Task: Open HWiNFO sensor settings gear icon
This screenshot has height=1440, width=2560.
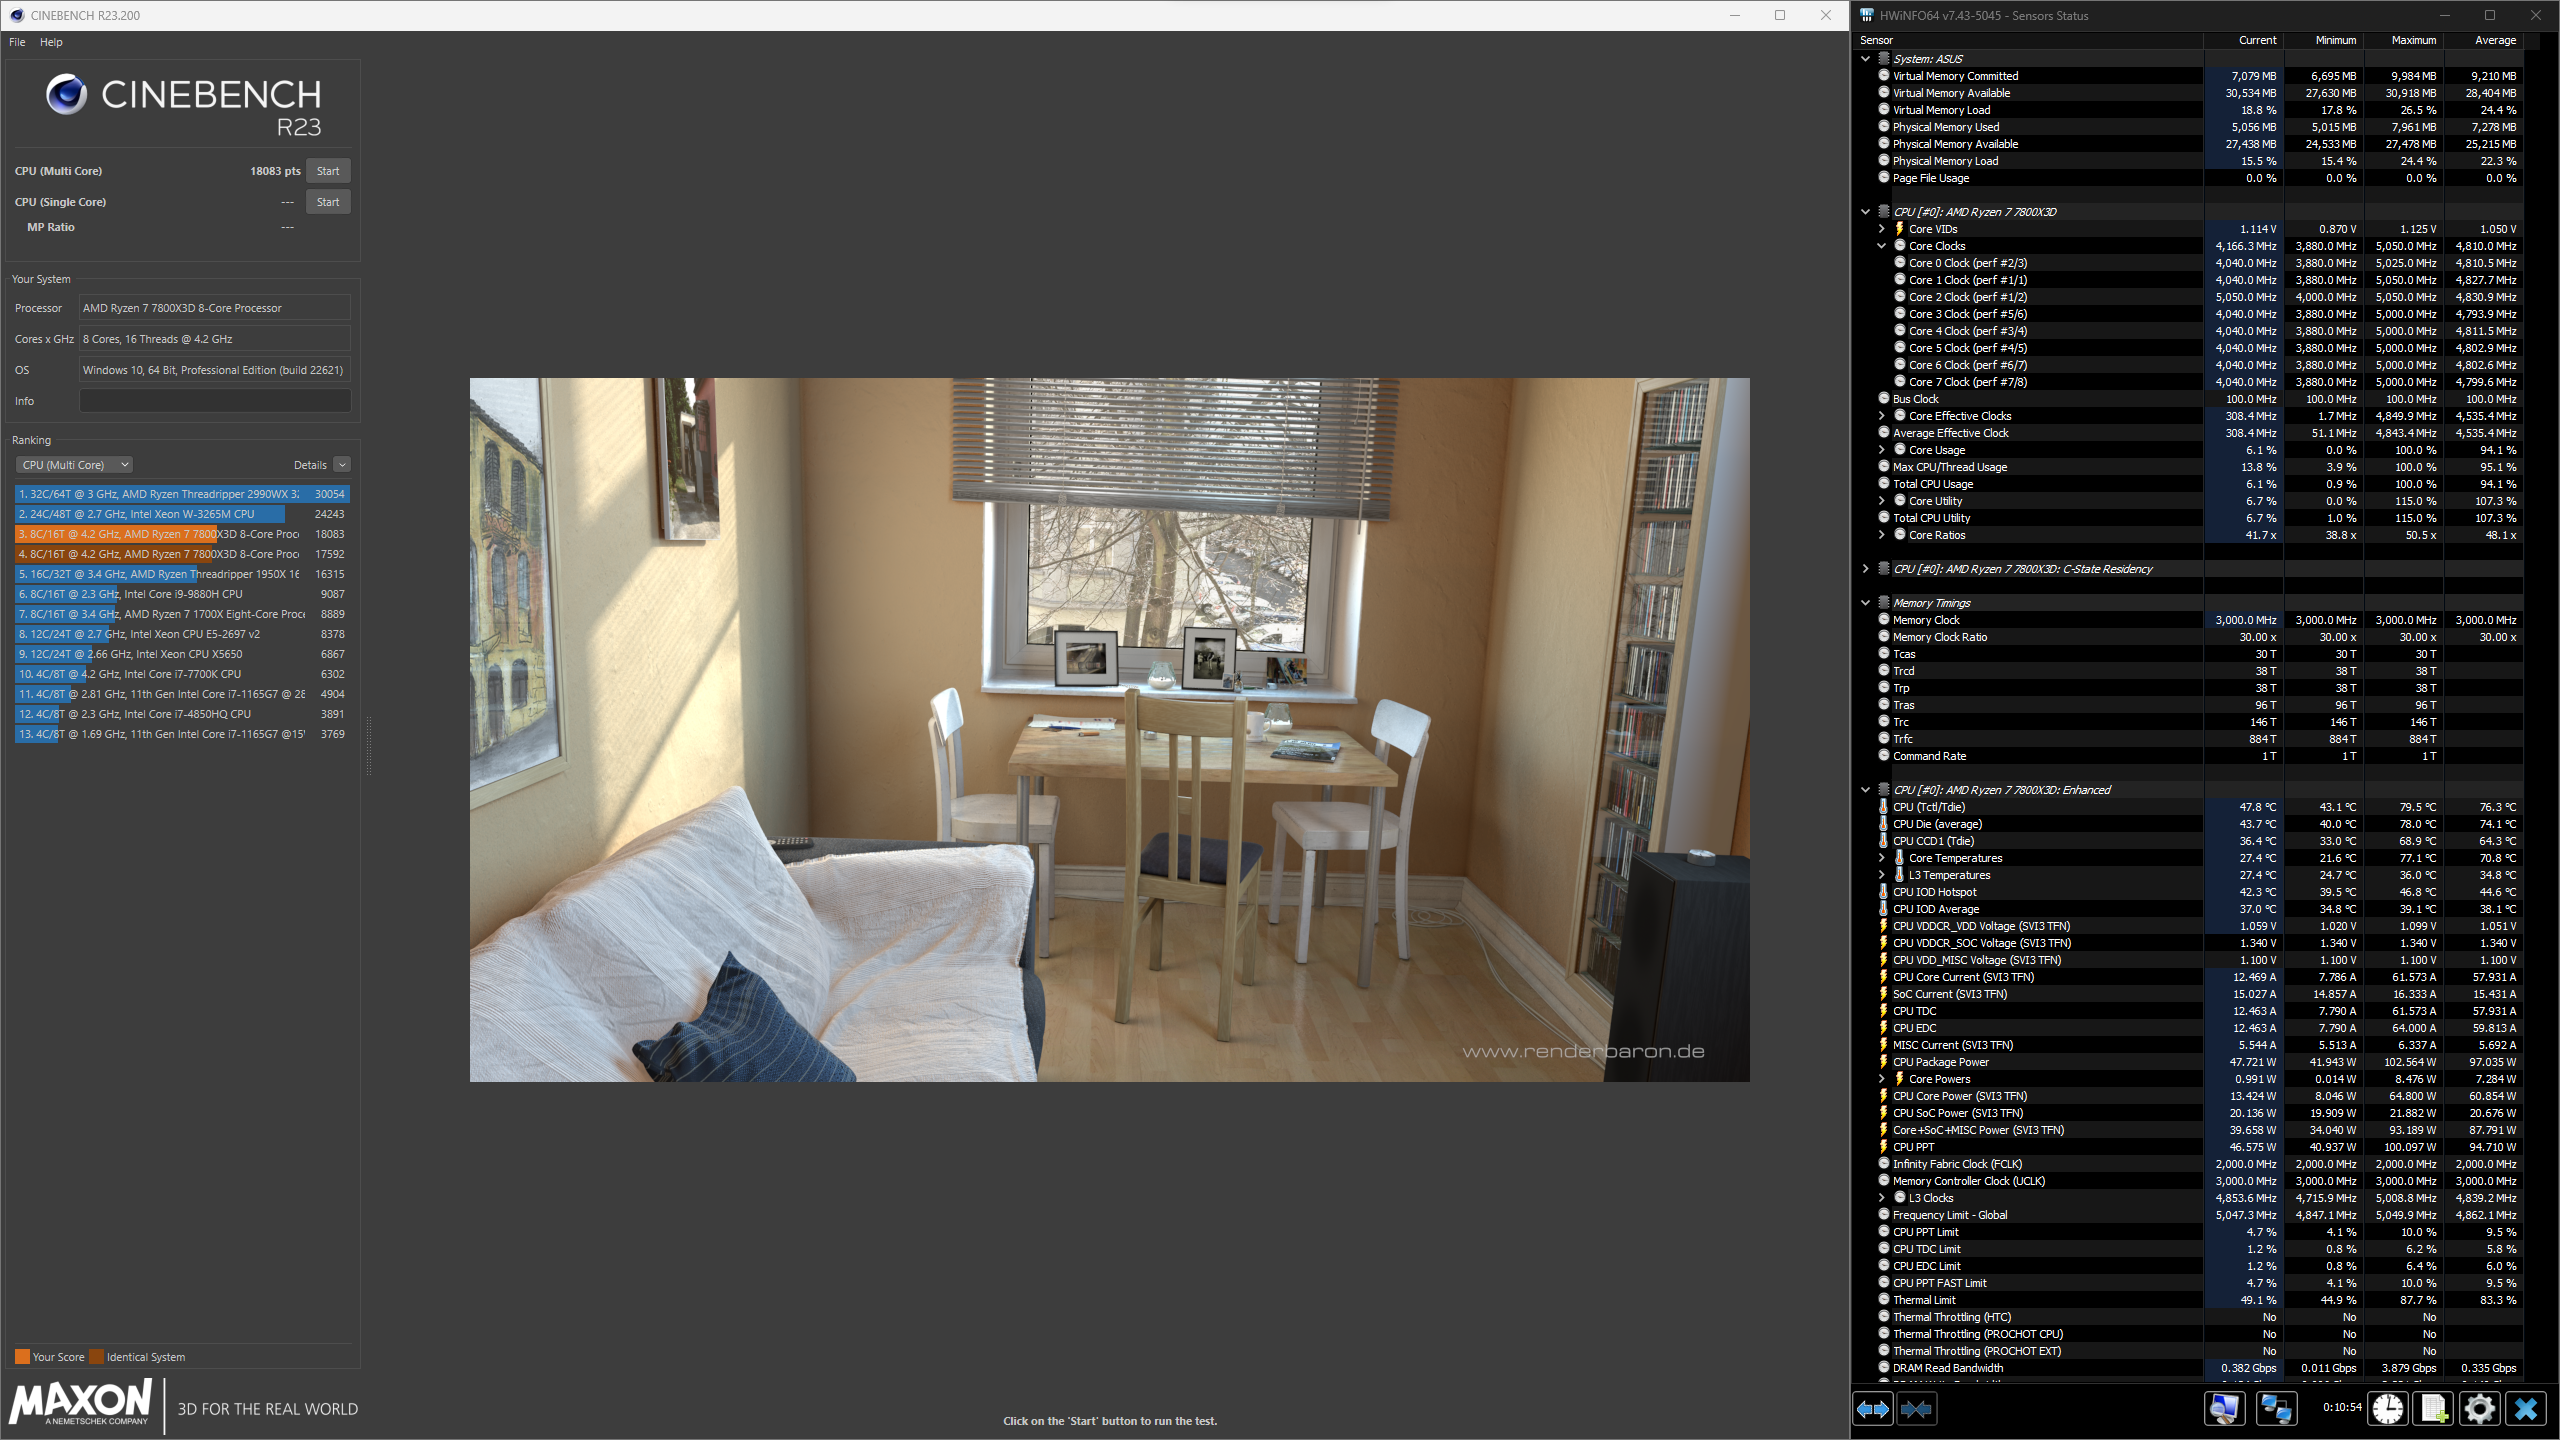Action: coord(2480,1409)
